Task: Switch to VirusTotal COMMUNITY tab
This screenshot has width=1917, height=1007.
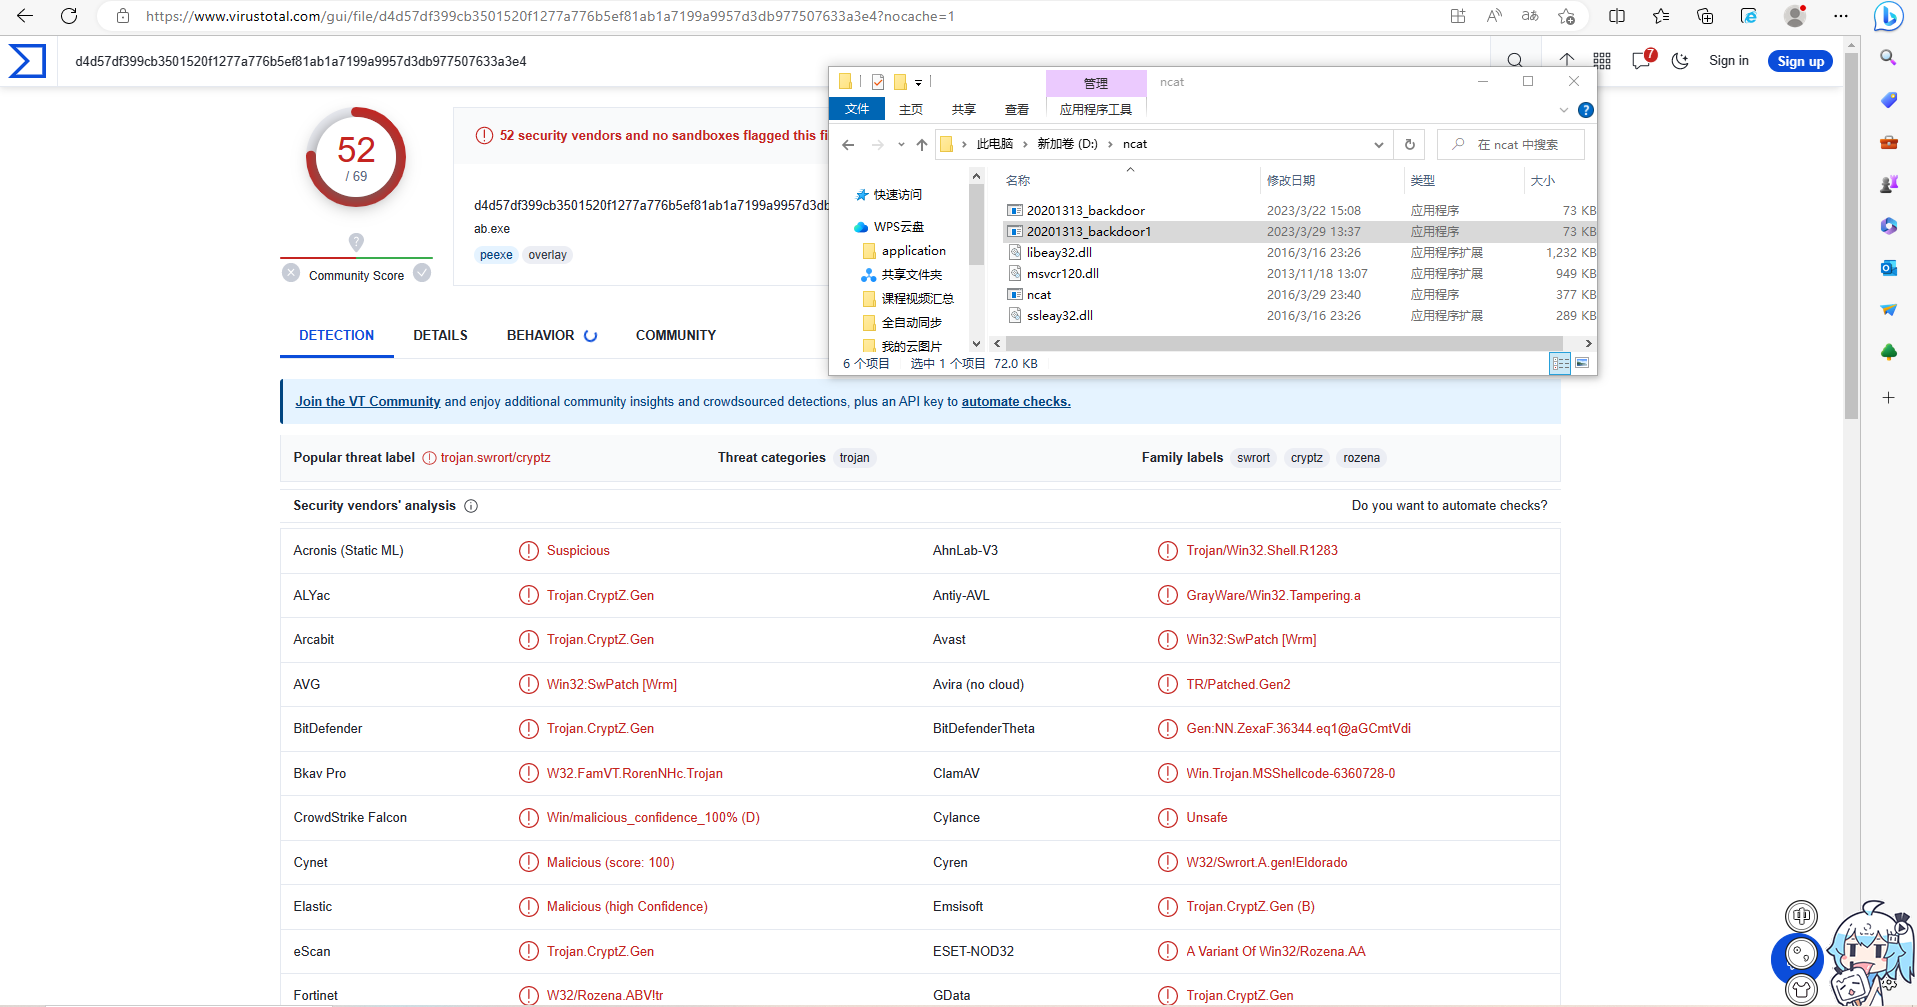Action: (x=676, y=335)
